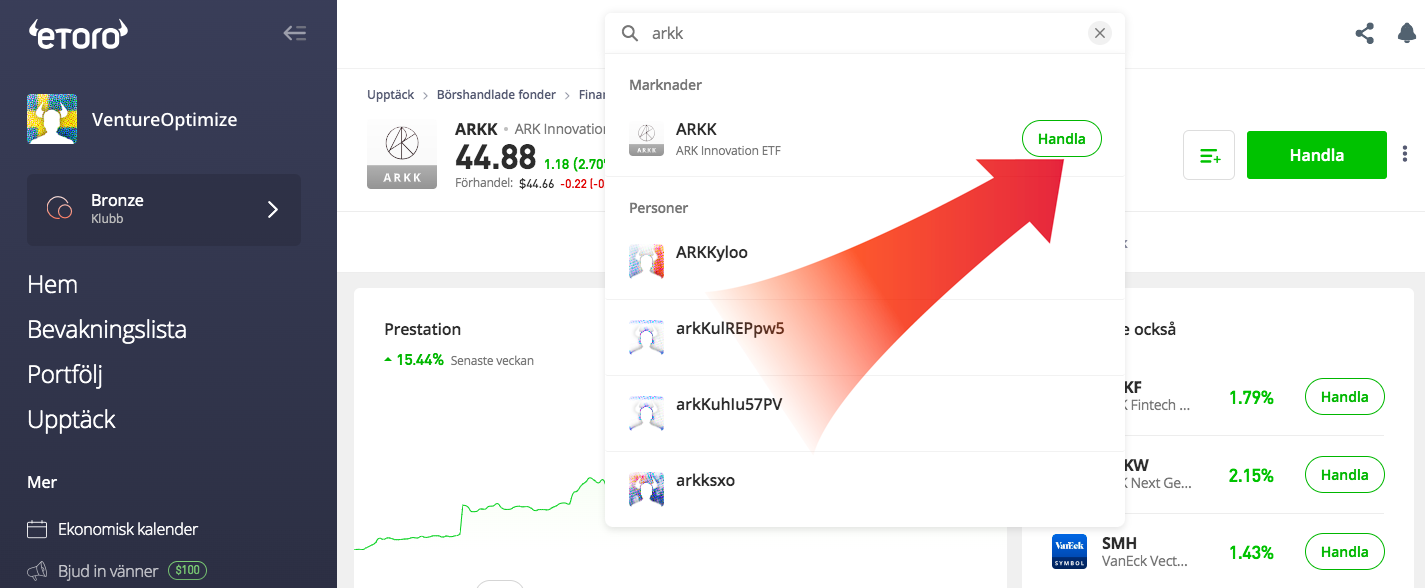This screenshot has height=588, width=1425.
Task: Click Handla button next to SMH
Action: coord(1344,552)
